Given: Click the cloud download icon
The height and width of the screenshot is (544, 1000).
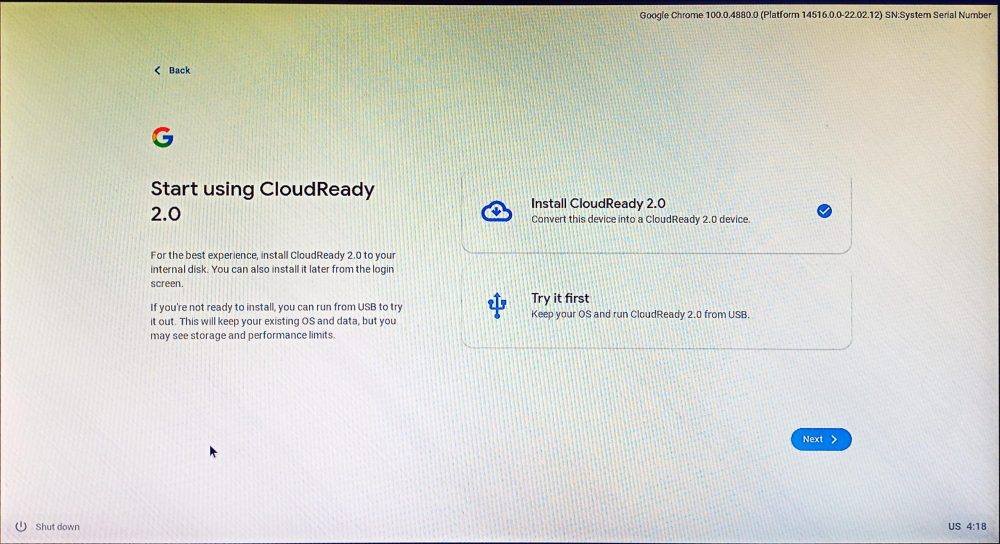Looking at the screenshot, I should click(x=496, y=211).
